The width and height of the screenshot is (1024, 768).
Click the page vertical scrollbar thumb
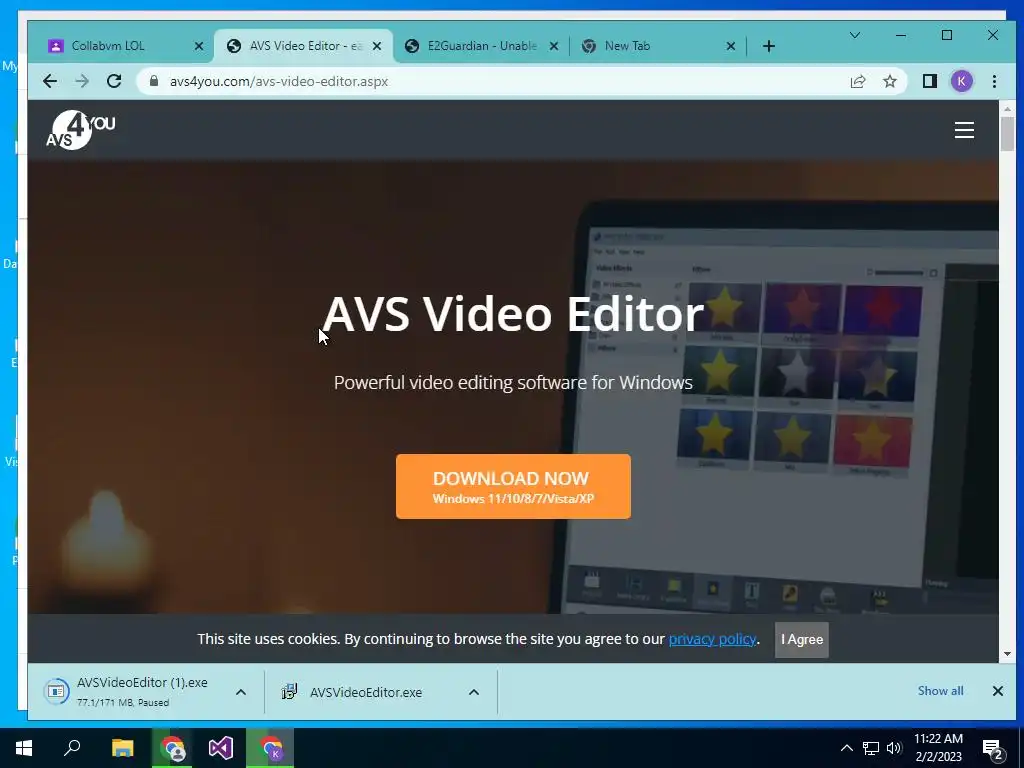[1007, 133]
